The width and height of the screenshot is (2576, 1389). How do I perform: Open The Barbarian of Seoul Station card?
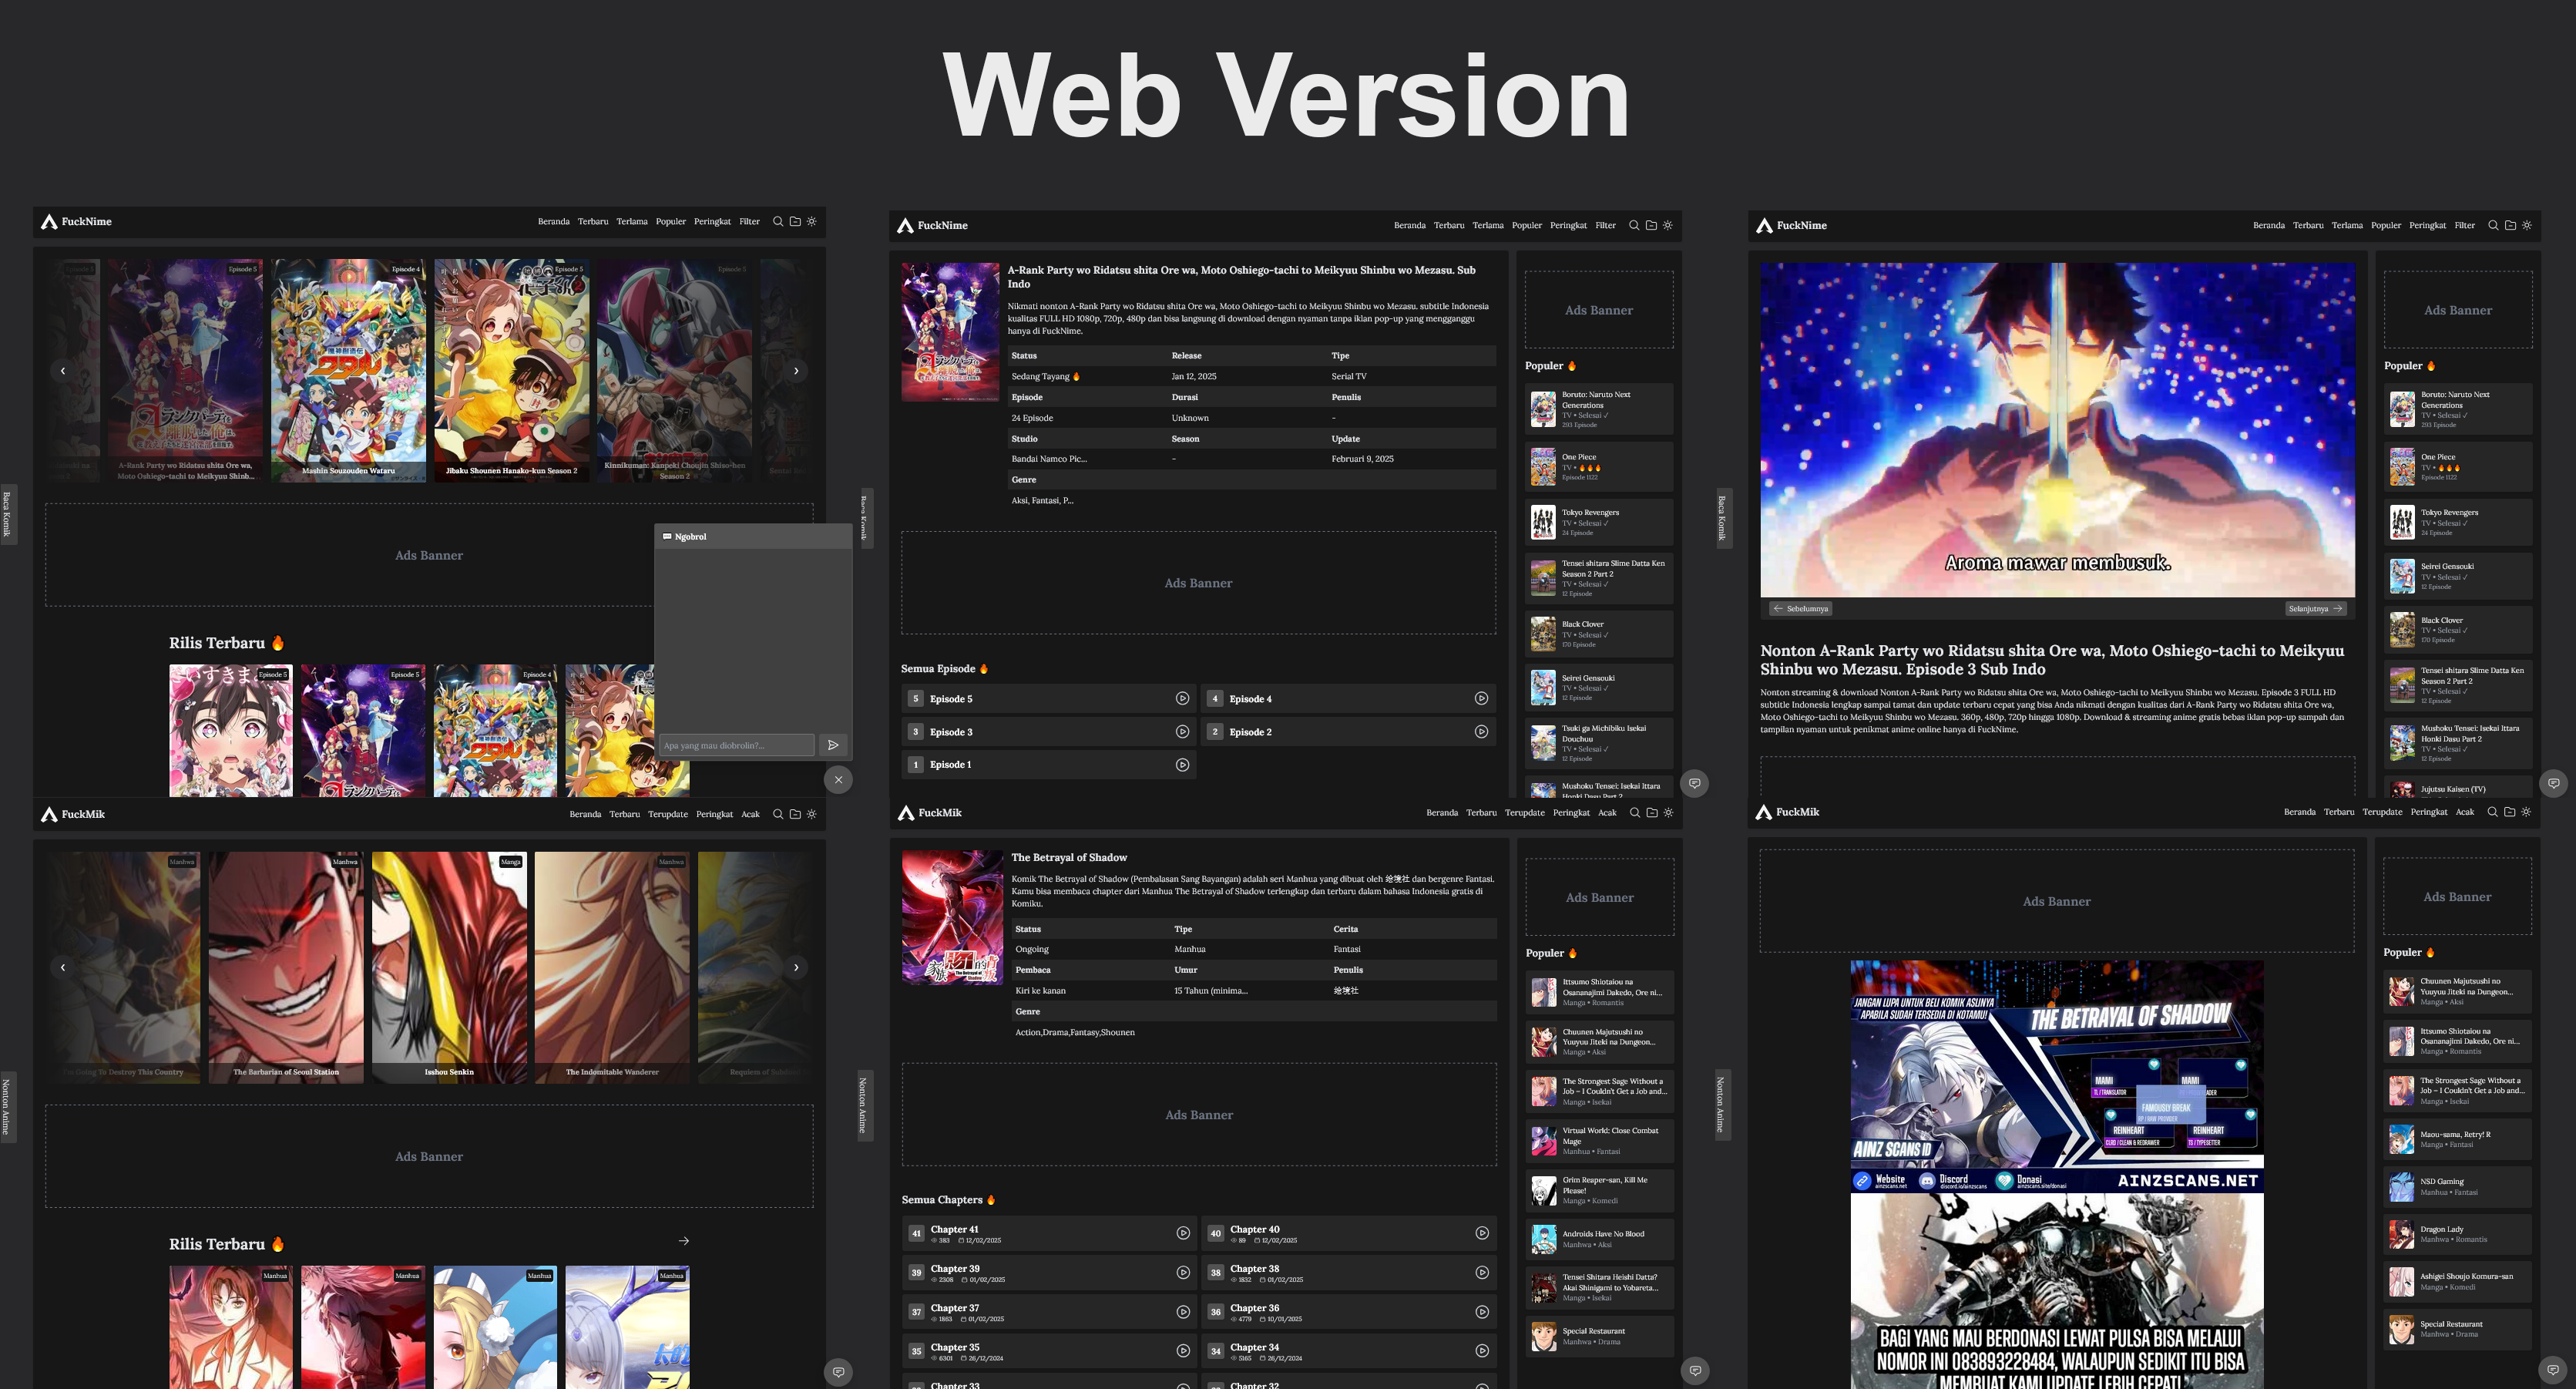286,967
